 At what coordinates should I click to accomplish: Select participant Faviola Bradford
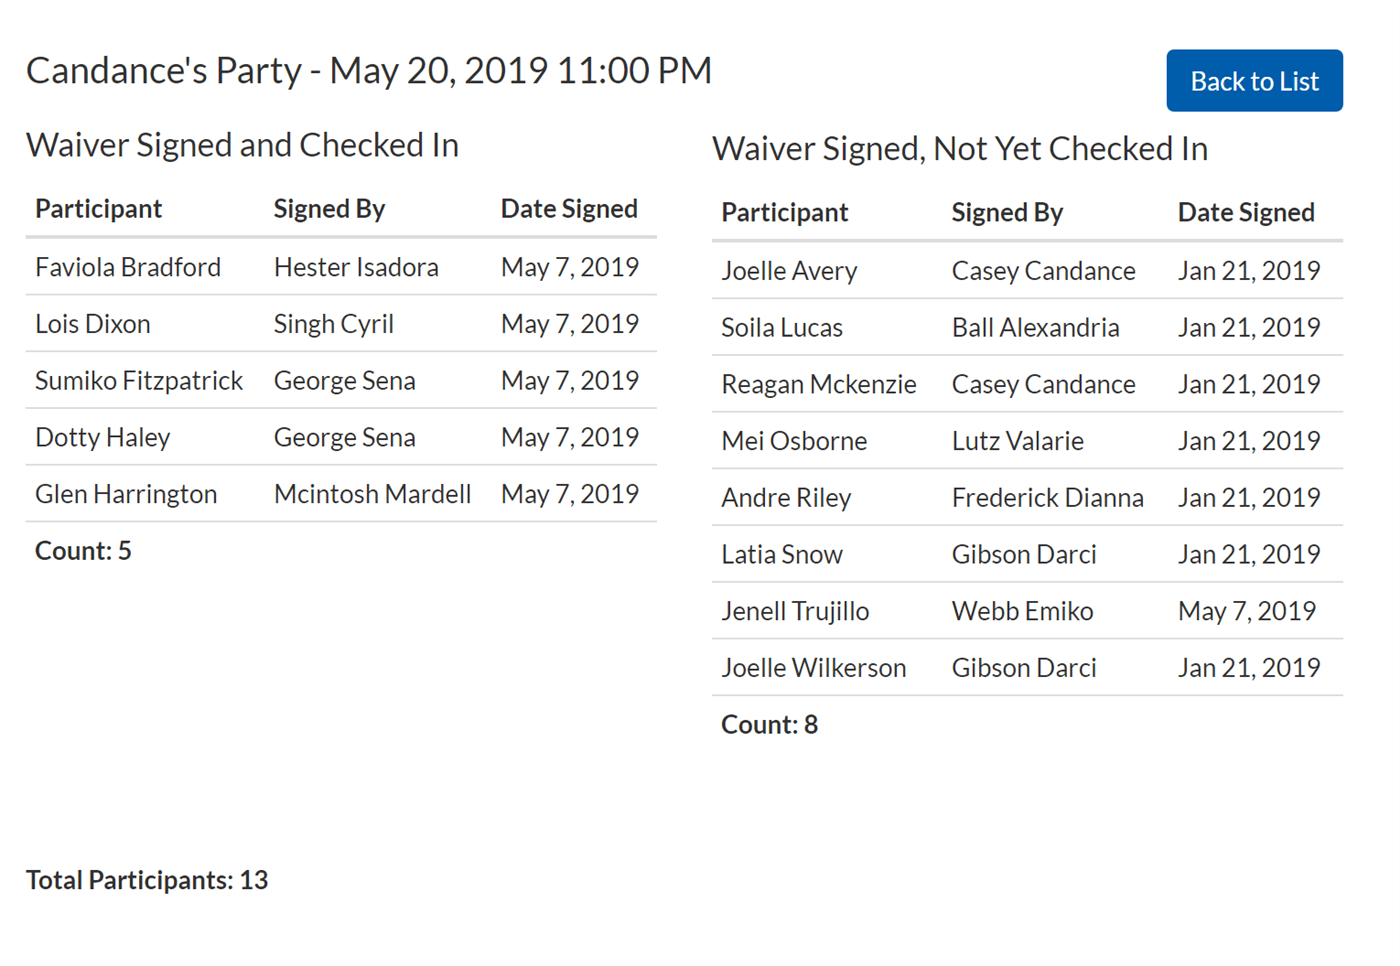(x=128, y=267)
